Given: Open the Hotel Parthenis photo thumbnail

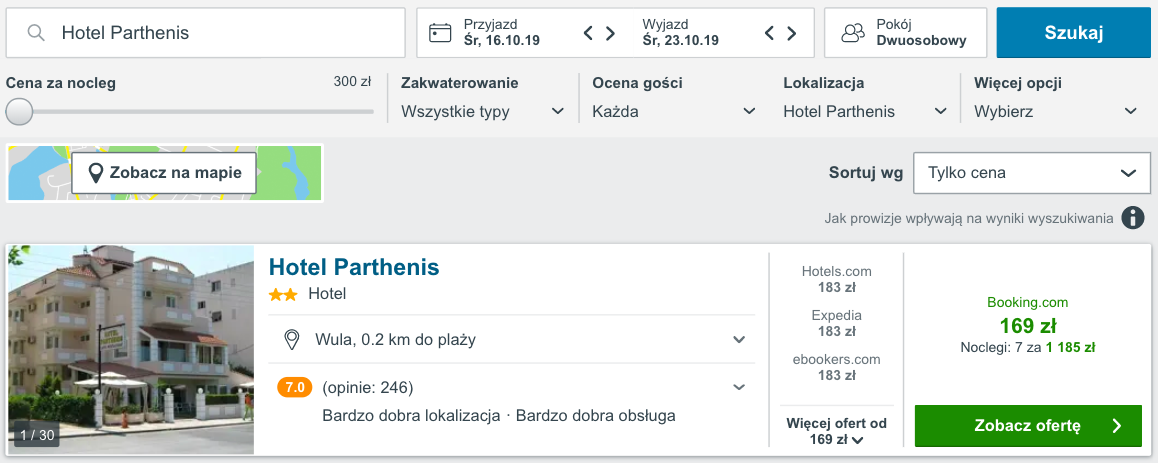Looking at the screenshot, I should [131, 350].
